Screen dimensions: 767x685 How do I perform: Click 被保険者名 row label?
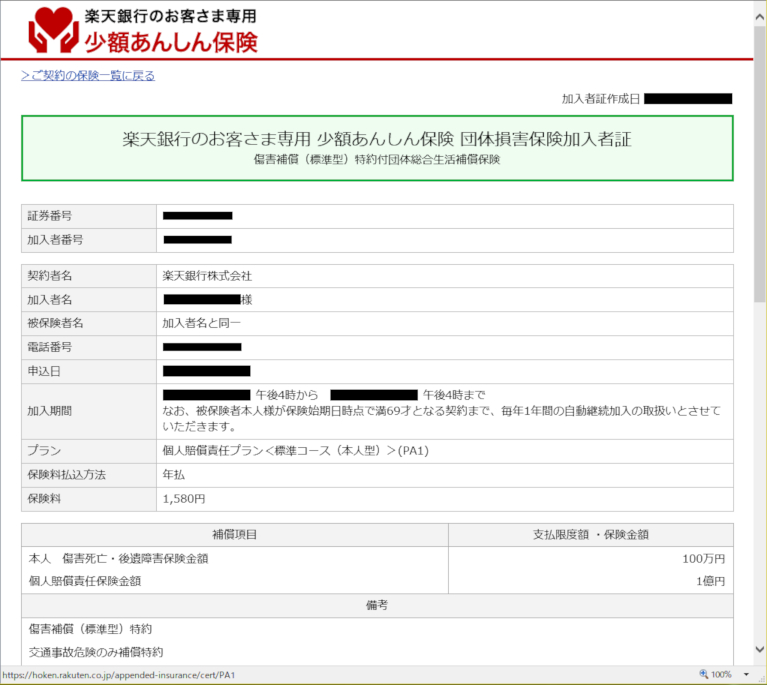55,323
